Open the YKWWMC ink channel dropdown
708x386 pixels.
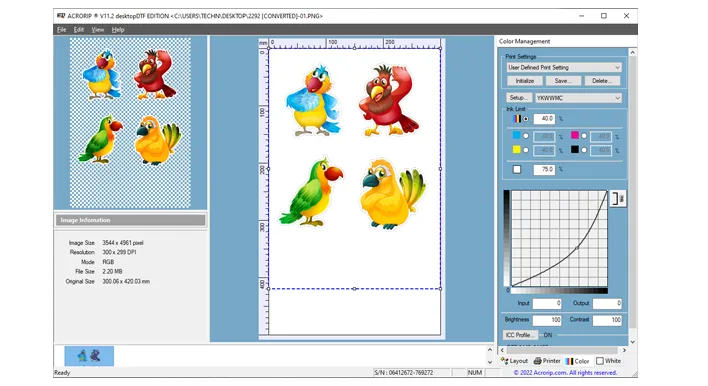coord(578,98)
